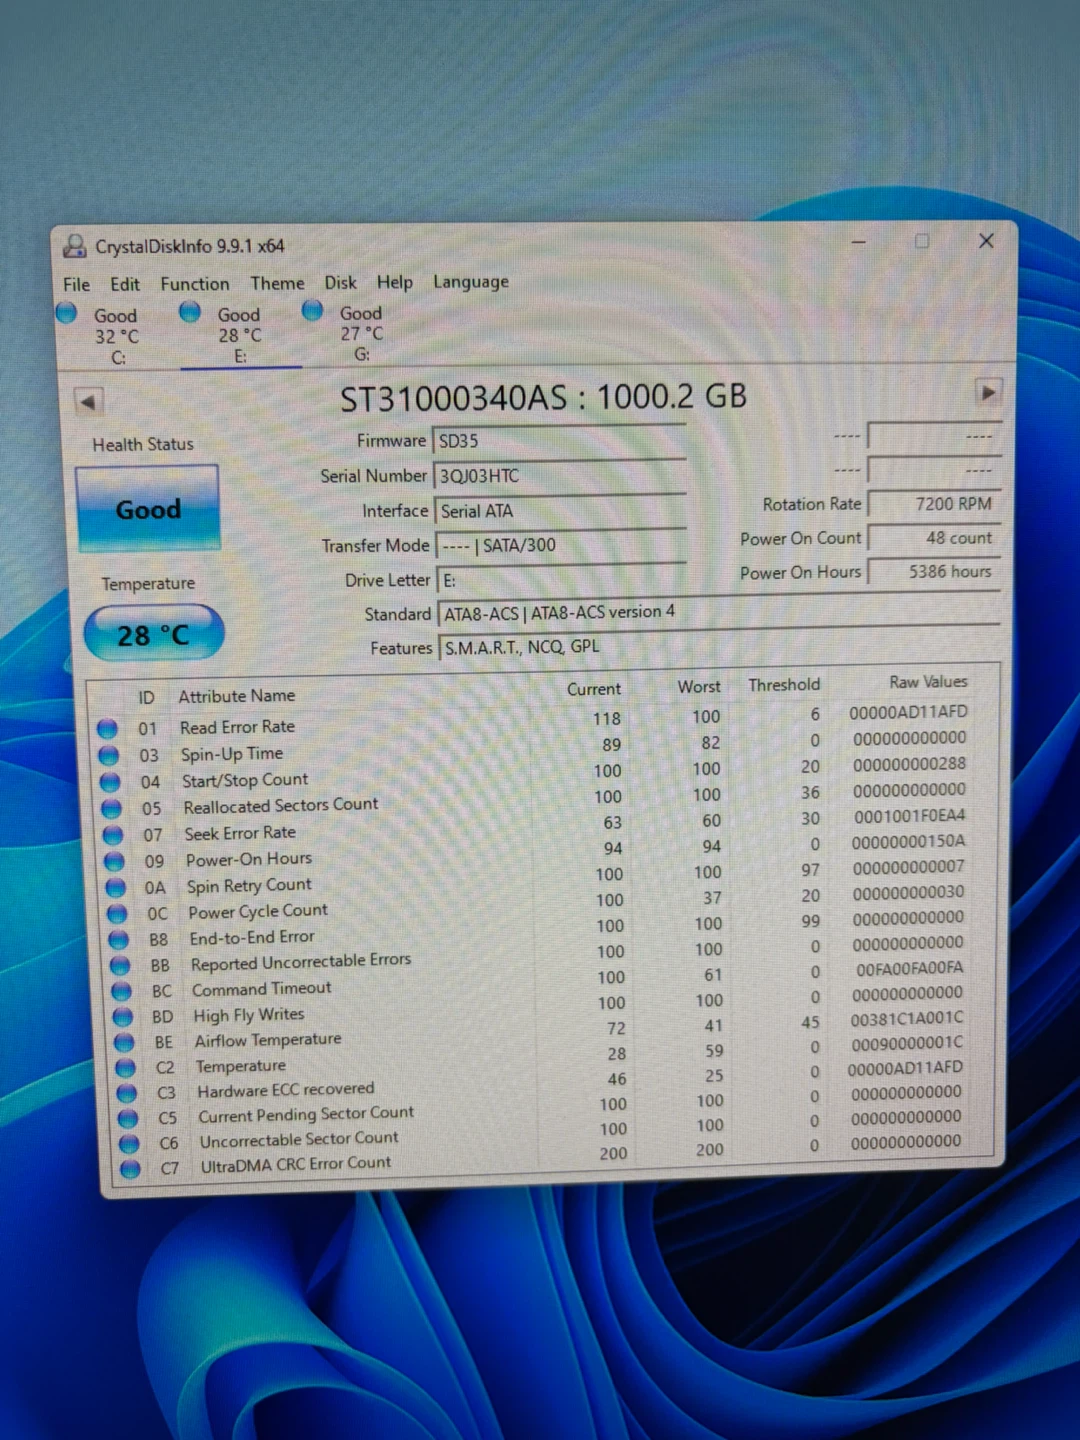Click the status orb for Airflow Temperature

(124, 1043)
